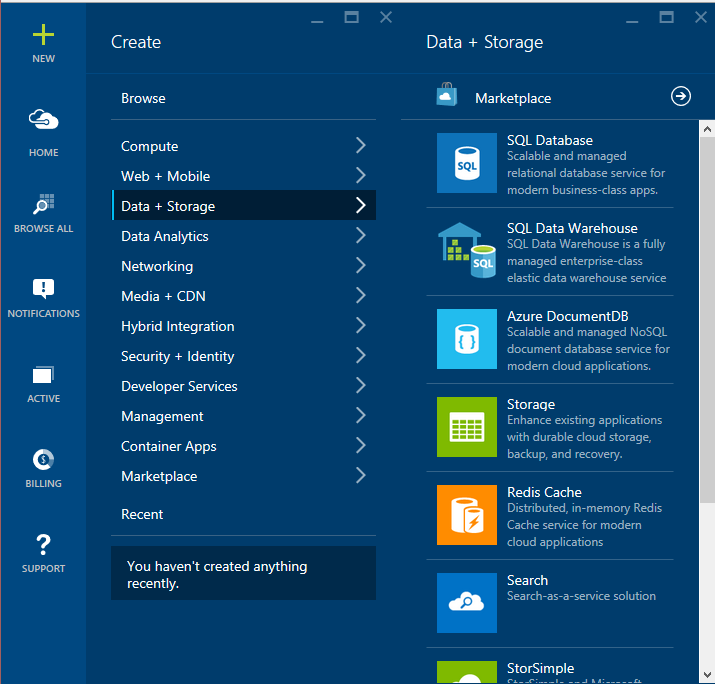715x684 pixels.
Task: Open the Azure DocumentDB title
Action: (567, 316)
